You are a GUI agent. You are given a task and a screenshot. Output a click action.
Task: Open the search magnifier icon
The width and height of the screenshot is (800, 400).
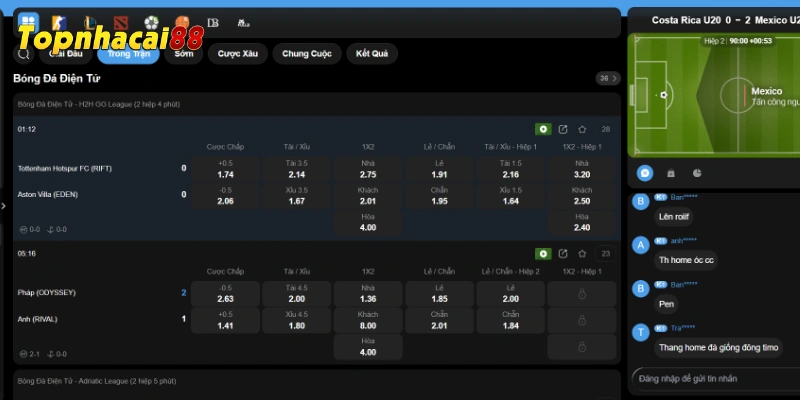[x=23, y=54]
